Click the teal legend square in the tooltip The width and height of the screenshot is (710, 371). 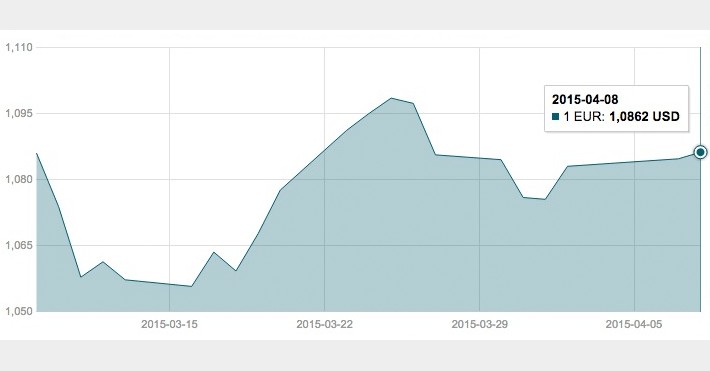(556, 117)
